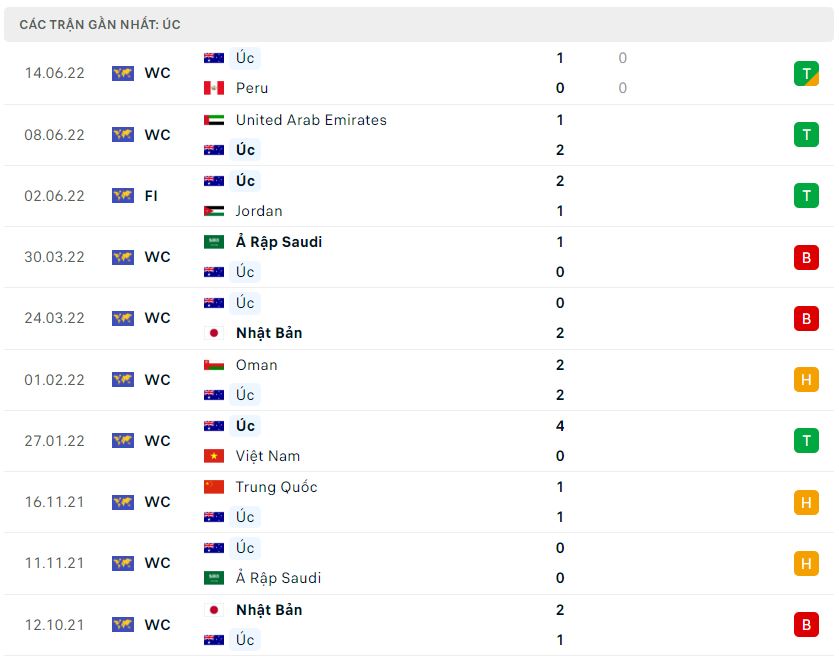Click the Jordan flag icon
The height and width of the screenshot is (661, 839).
[214, 211]
